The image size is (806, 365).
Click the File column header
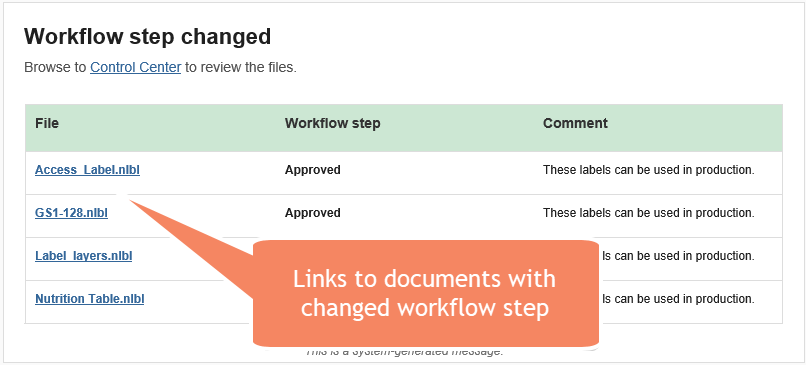click(x=47, y=123)
